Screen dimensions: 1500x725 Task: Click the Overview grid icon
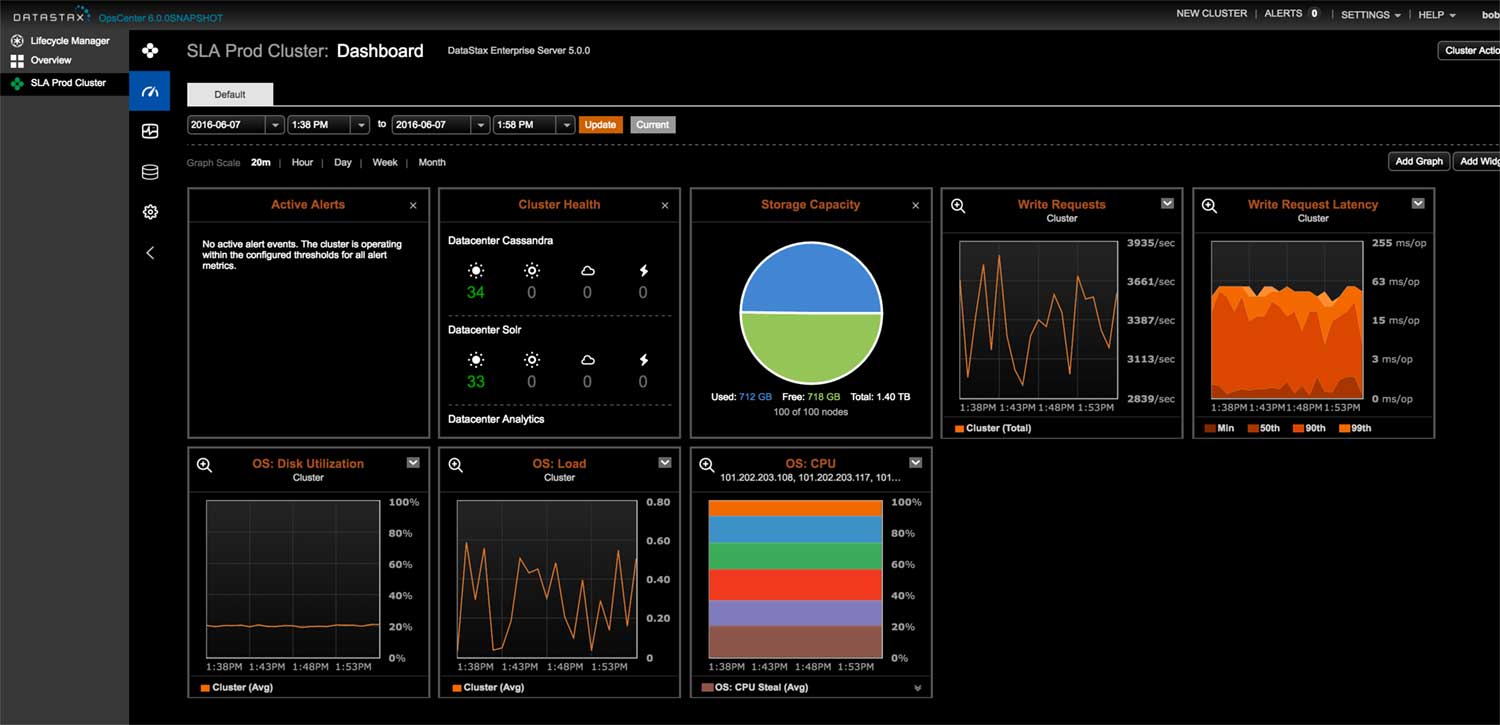click(x=17, y=60)
